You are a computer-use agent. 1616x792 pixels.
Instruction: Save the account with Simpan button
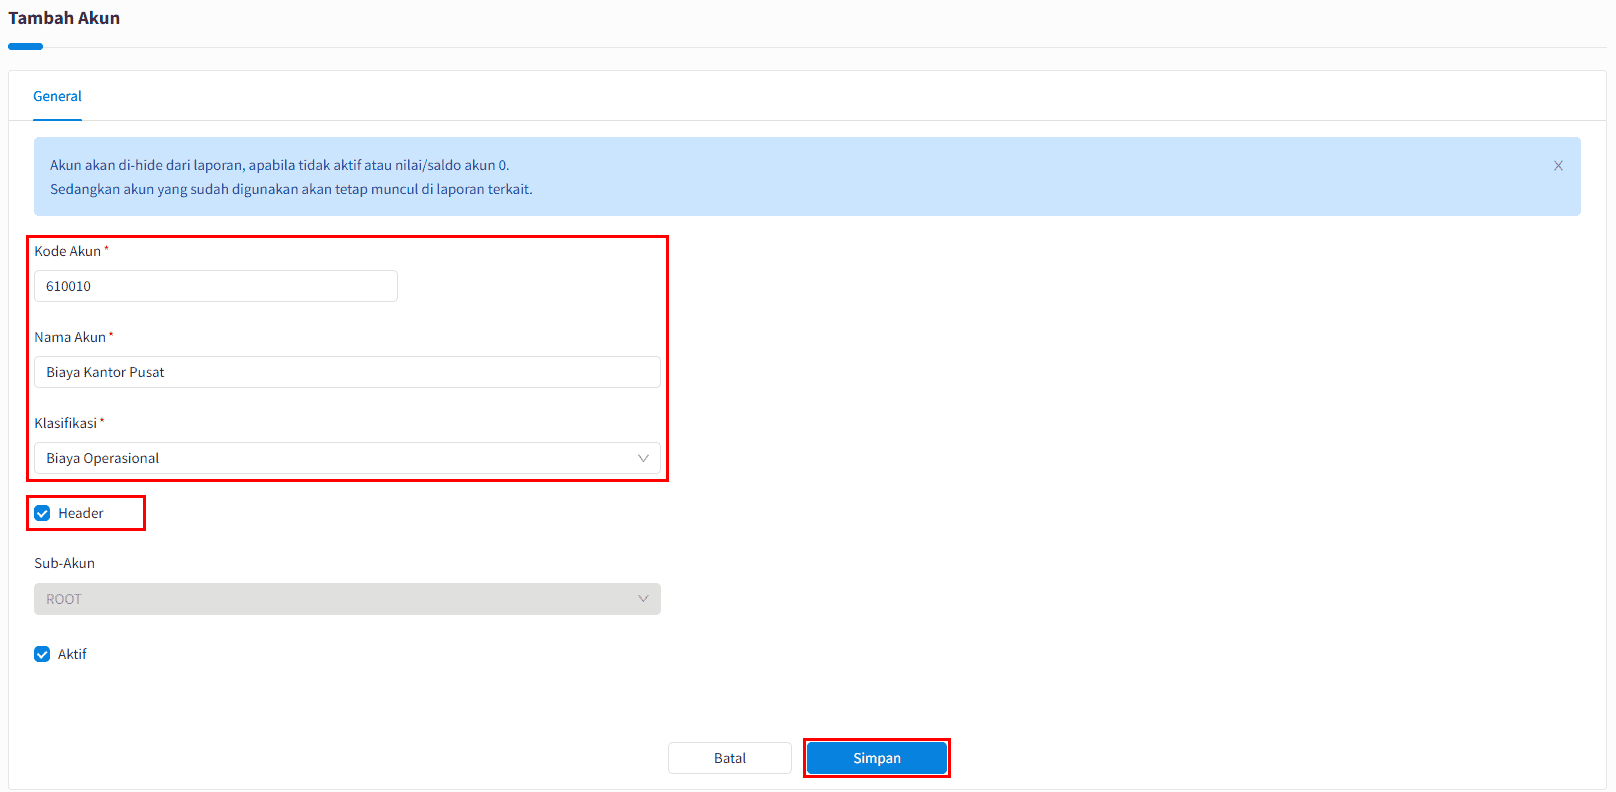[x=877, y=758]
